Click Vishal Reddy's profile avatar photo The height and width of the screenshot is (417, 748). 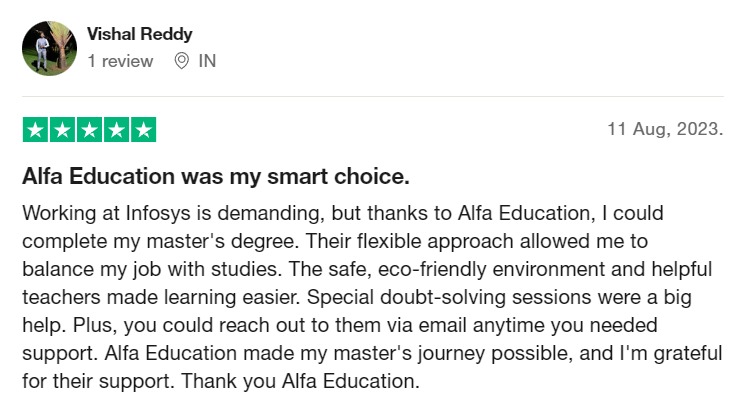[49, 48]
